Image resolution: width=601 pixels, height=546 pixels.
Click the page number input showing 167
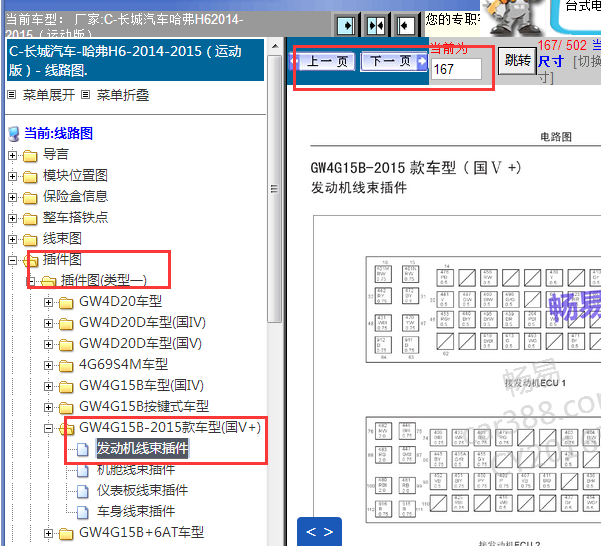pos(456,69)
